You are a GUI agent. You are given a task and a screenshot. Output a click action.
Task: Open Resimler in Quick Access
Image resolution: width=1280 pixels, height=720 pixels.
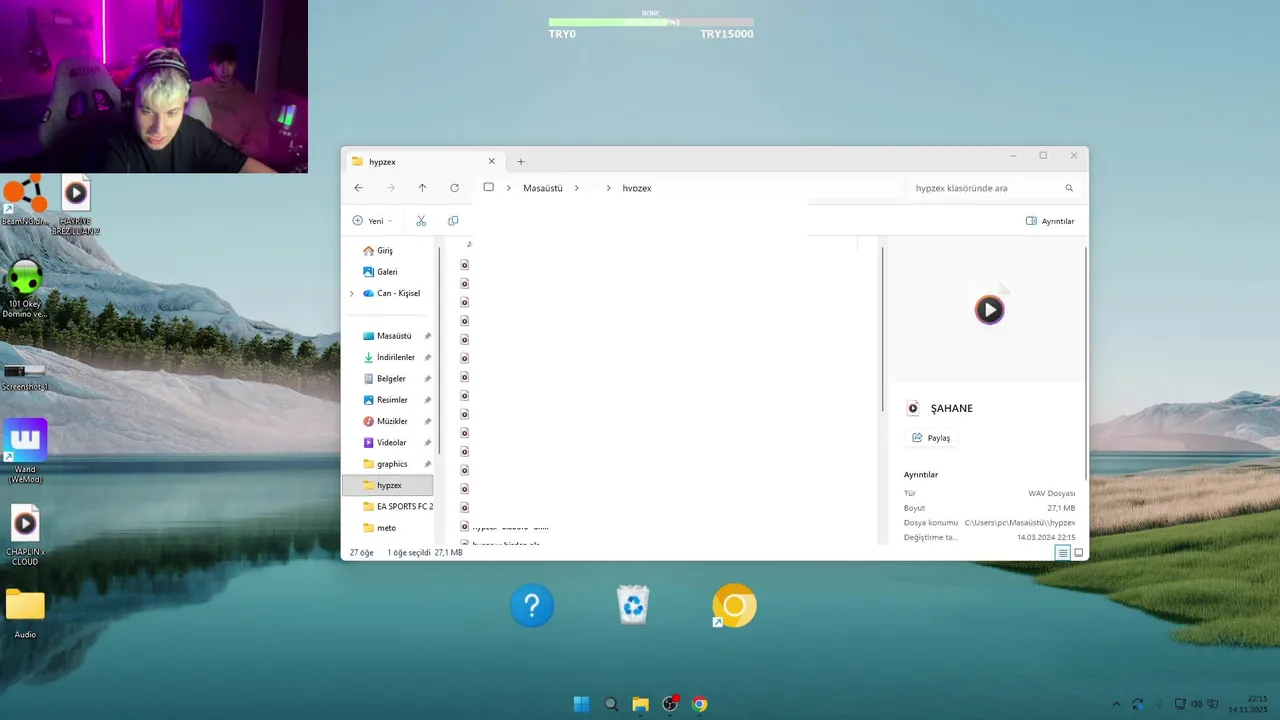pos(392,400)
